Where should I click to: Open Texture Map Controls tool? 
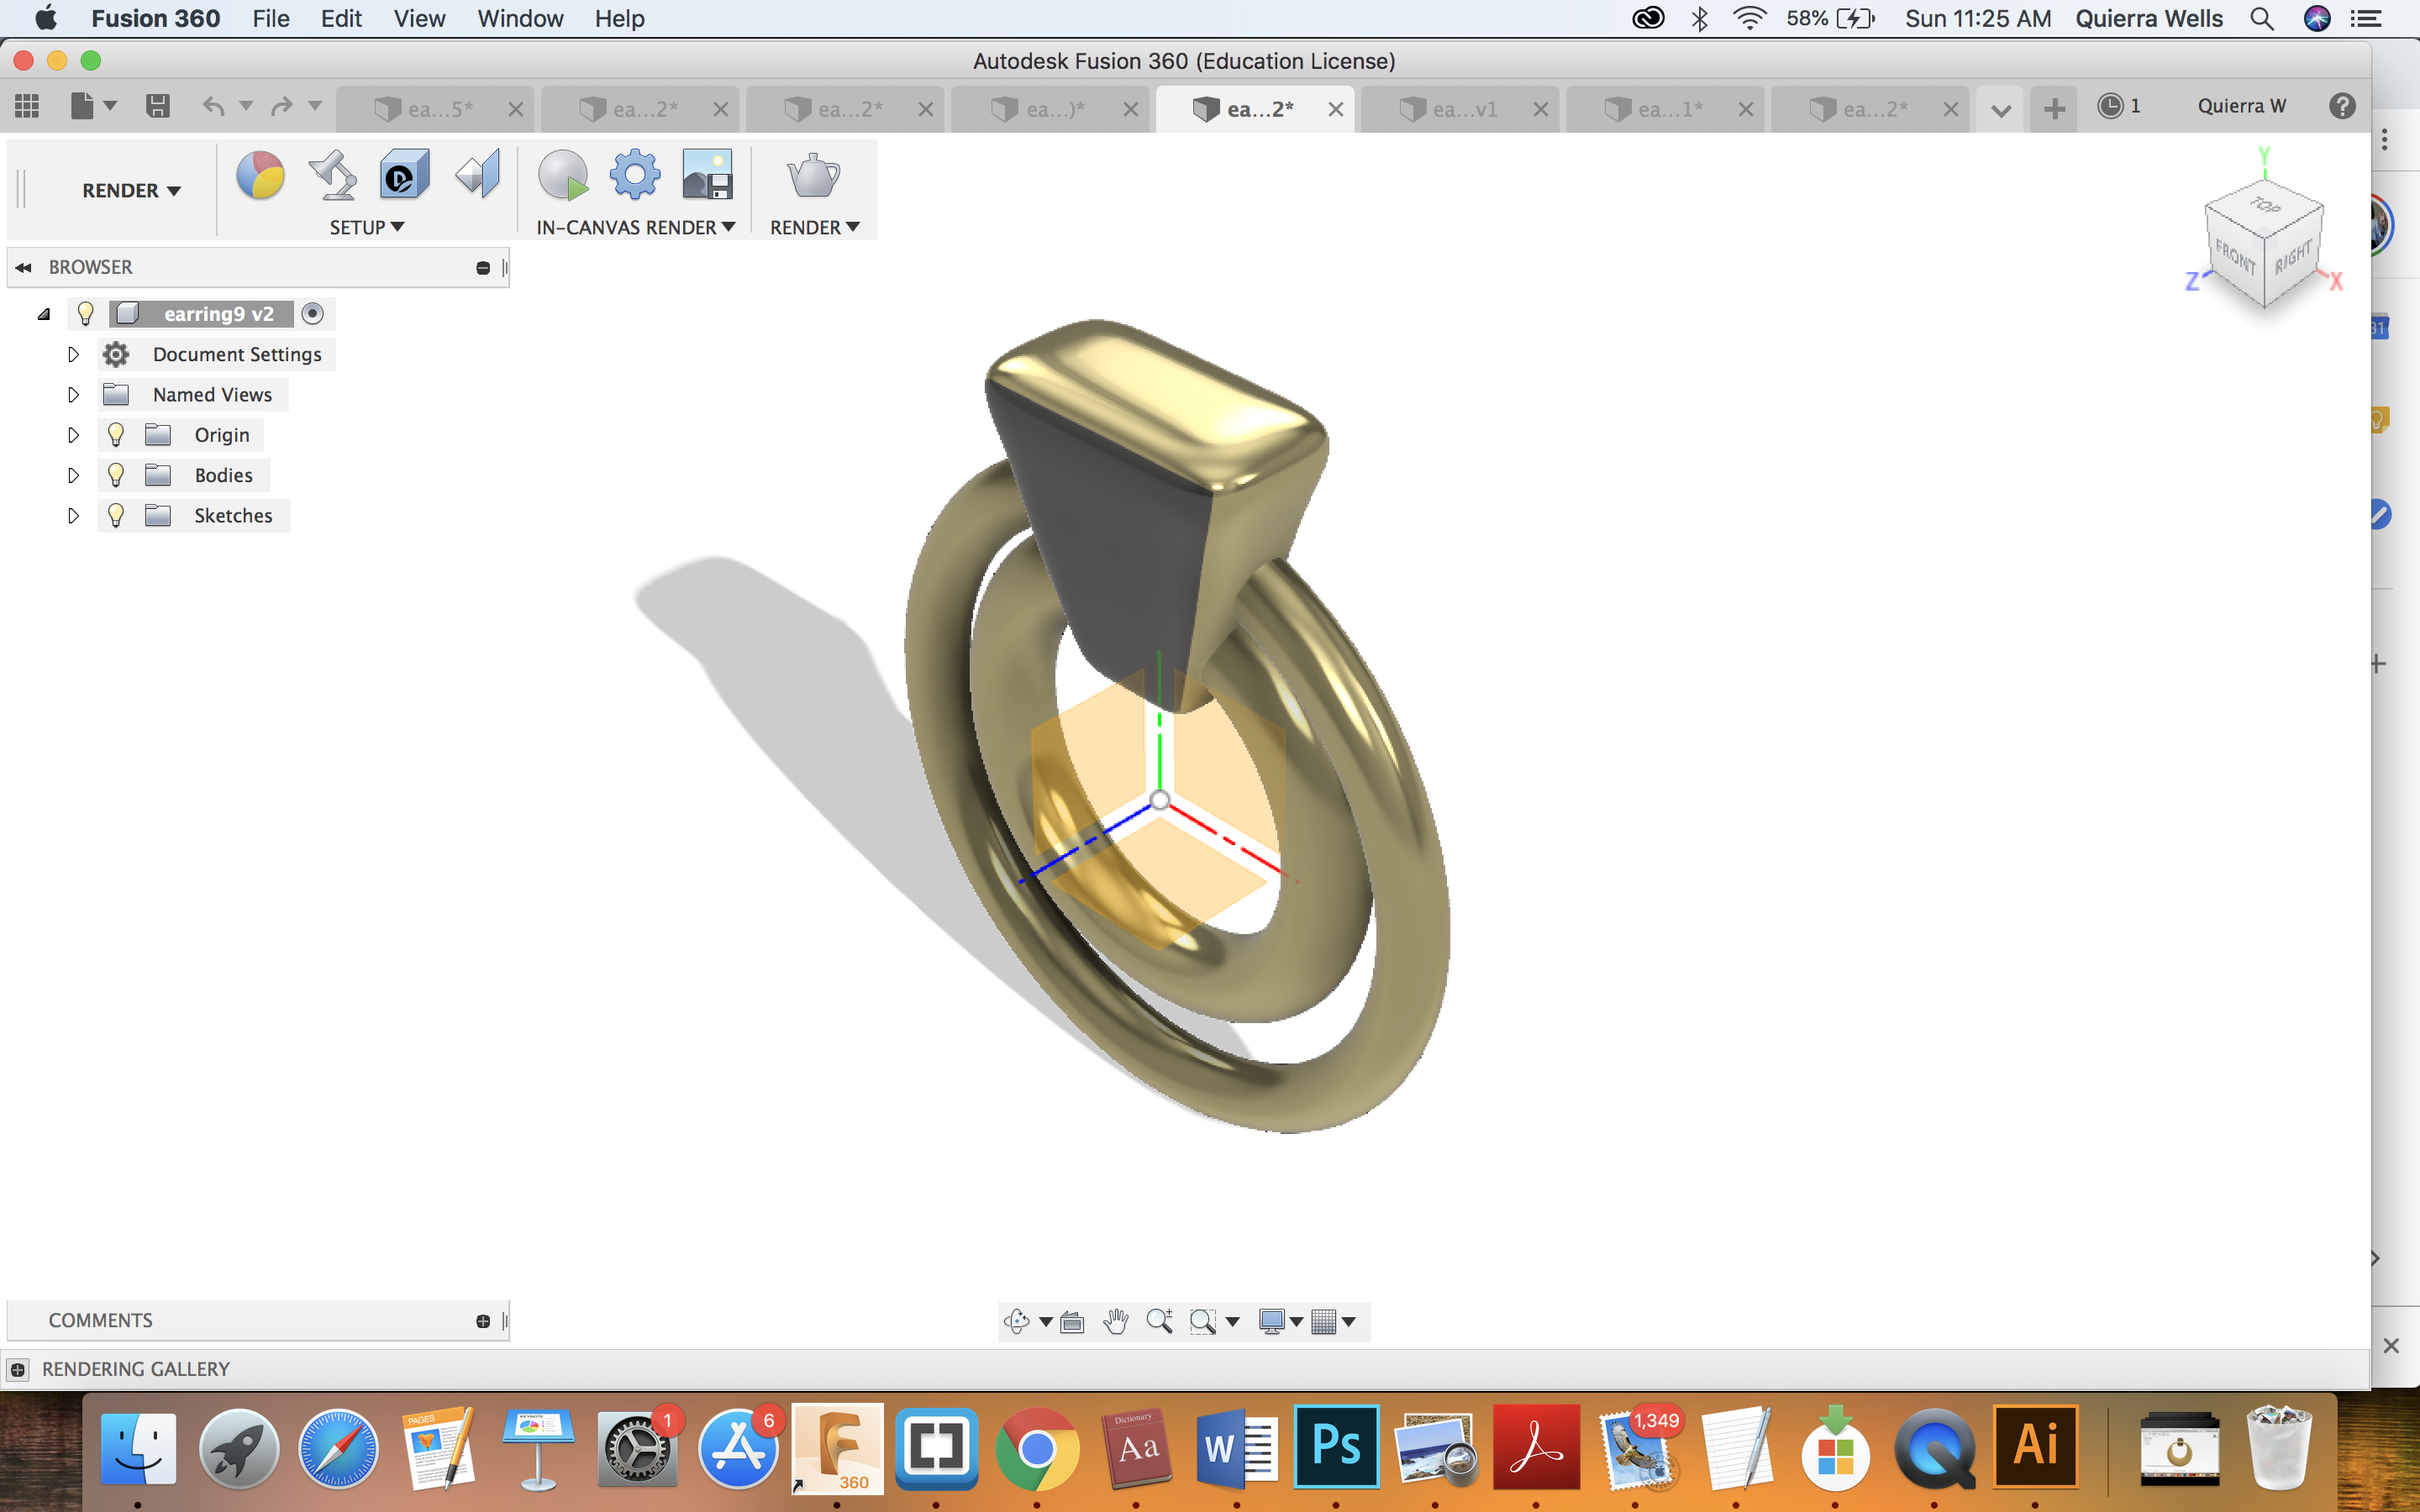tap(478, 176)
